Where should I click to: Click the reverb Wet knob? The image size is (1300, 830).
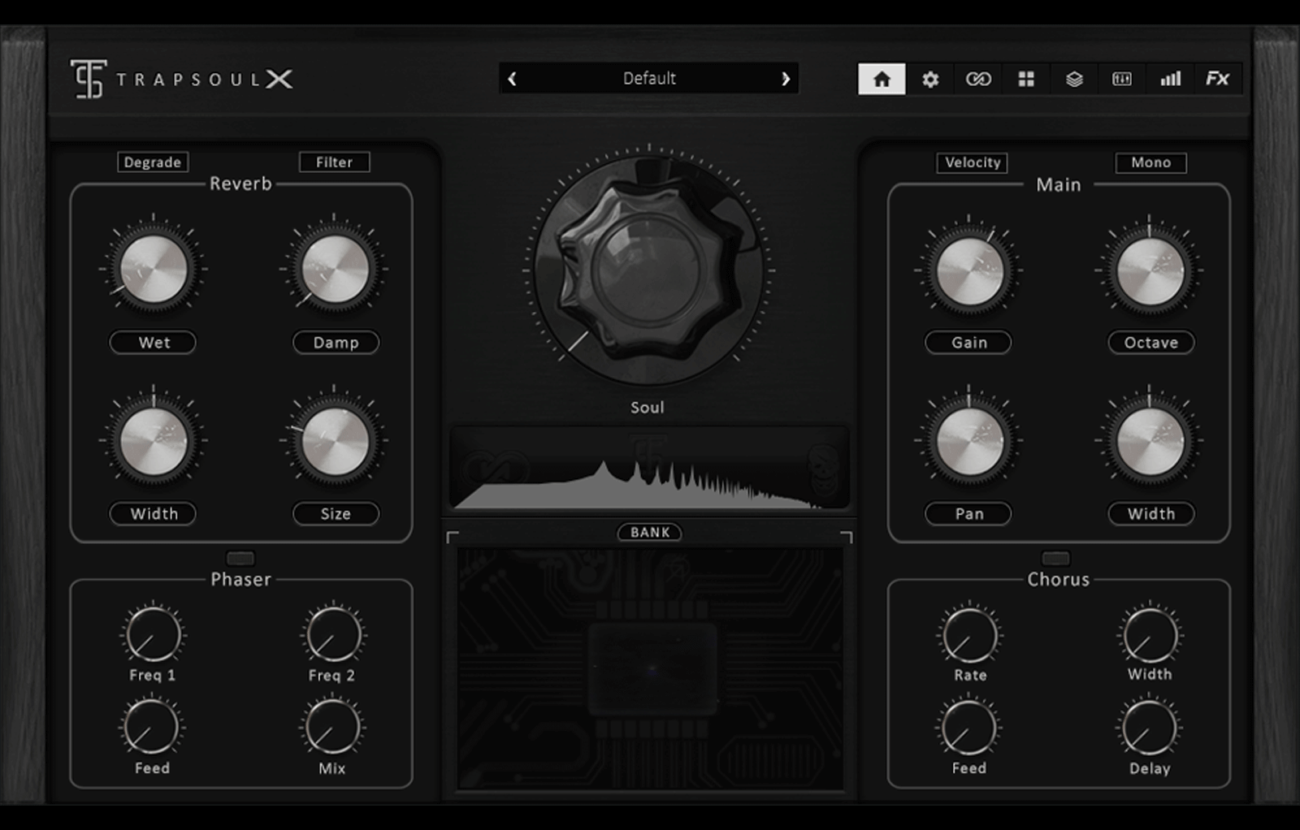click(153, 269)
